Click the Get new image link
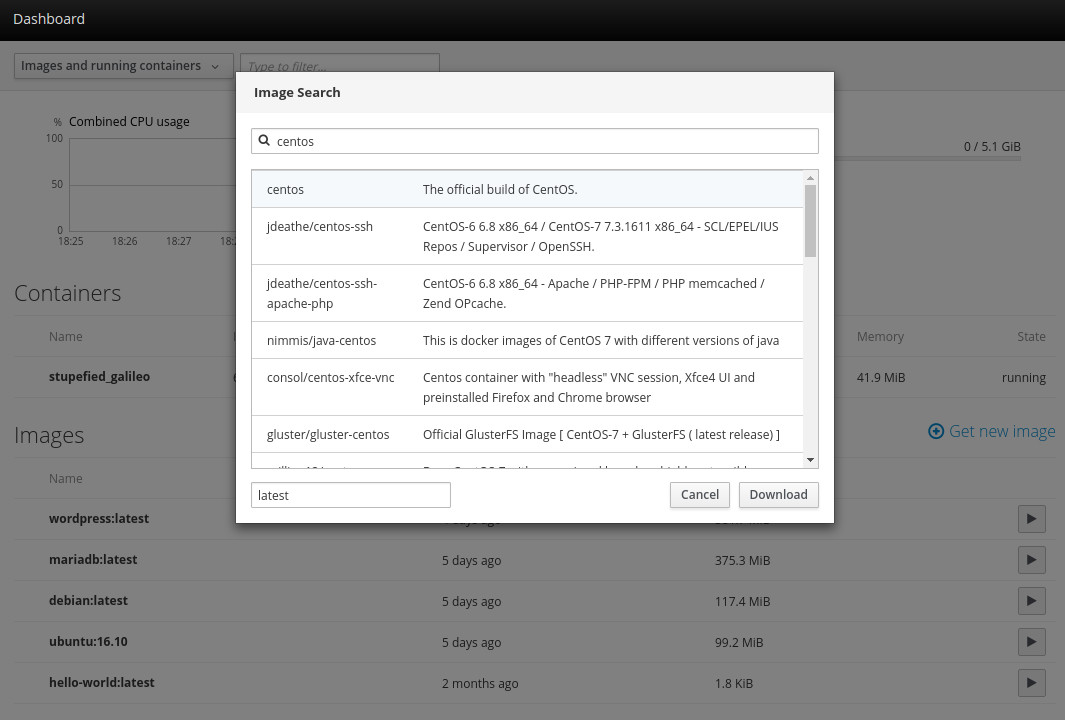Screen dimensions: 1065x720 coord(992,431)
